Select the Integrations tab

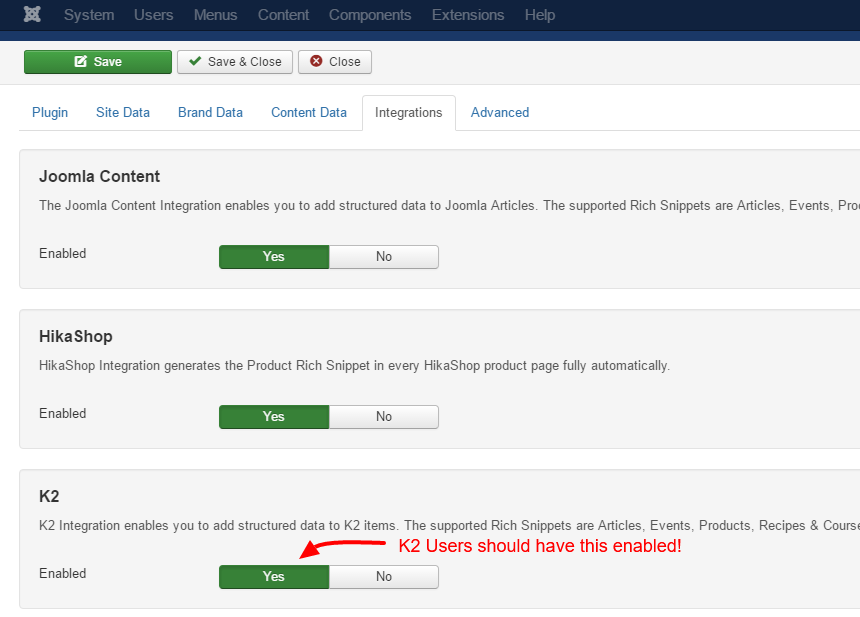pos(409,112)
